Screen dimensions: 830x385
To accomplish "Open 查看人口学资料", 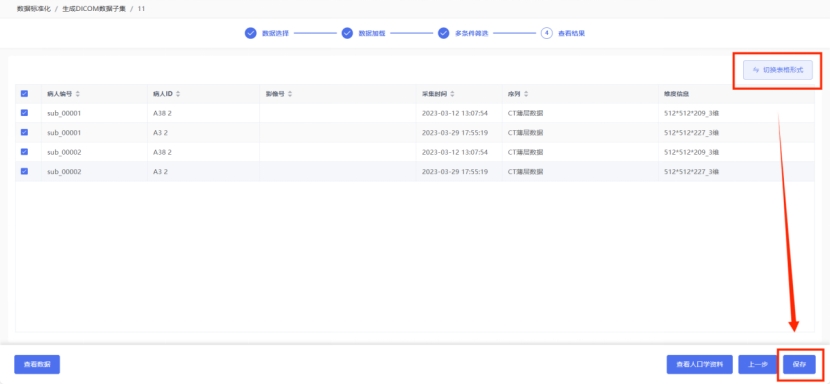I will (x=699, y=364).
